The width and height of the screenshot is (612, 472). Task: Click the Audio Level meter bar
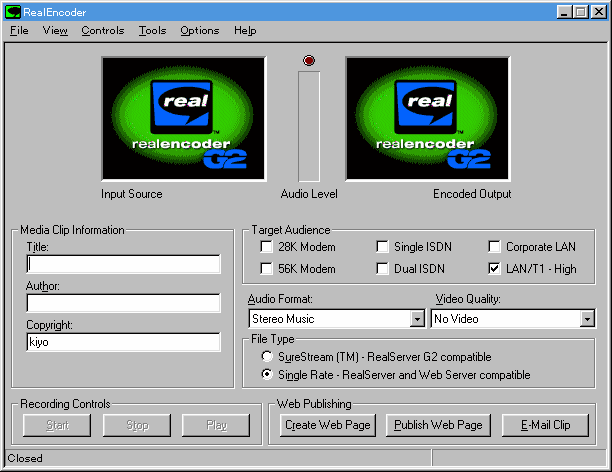point(308,125)
